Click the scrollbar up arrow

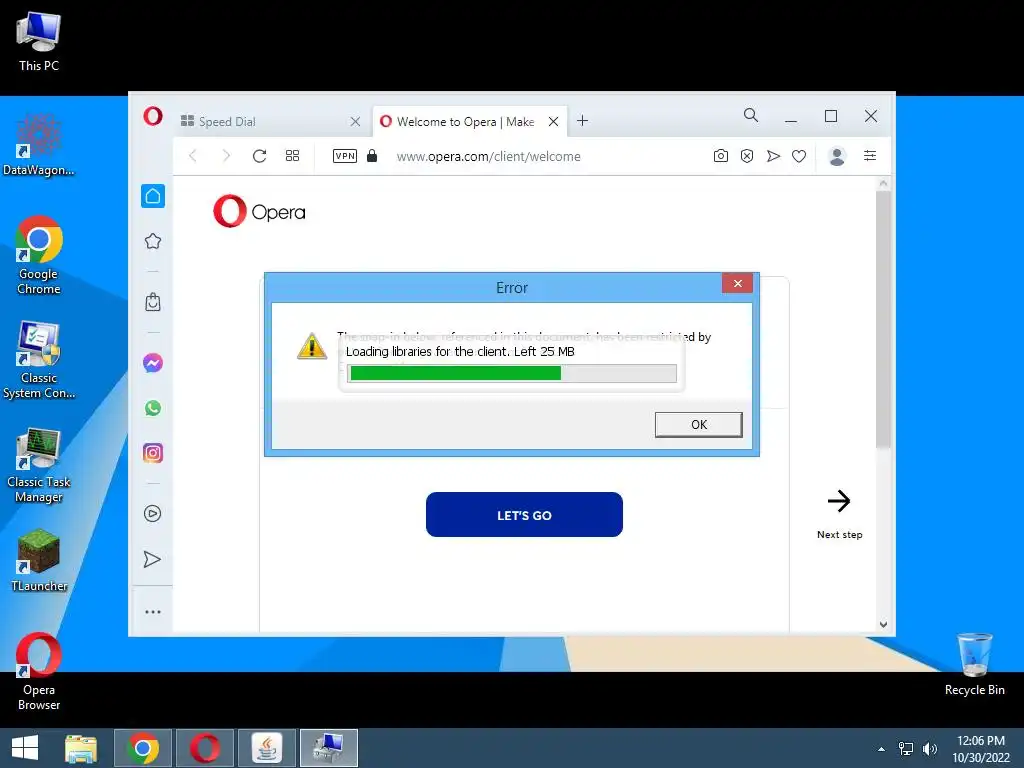[x=883, y=184]
